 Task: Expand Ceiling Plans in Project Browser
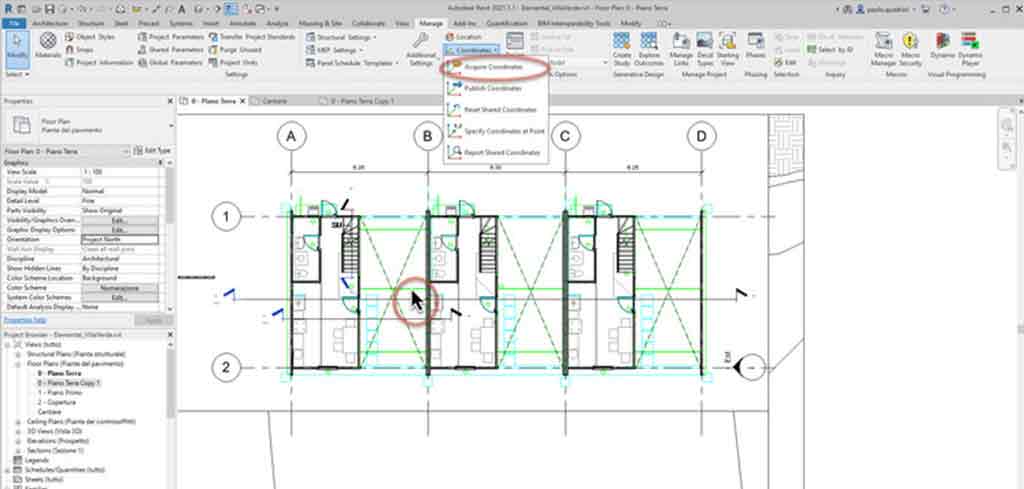point(18,423)
